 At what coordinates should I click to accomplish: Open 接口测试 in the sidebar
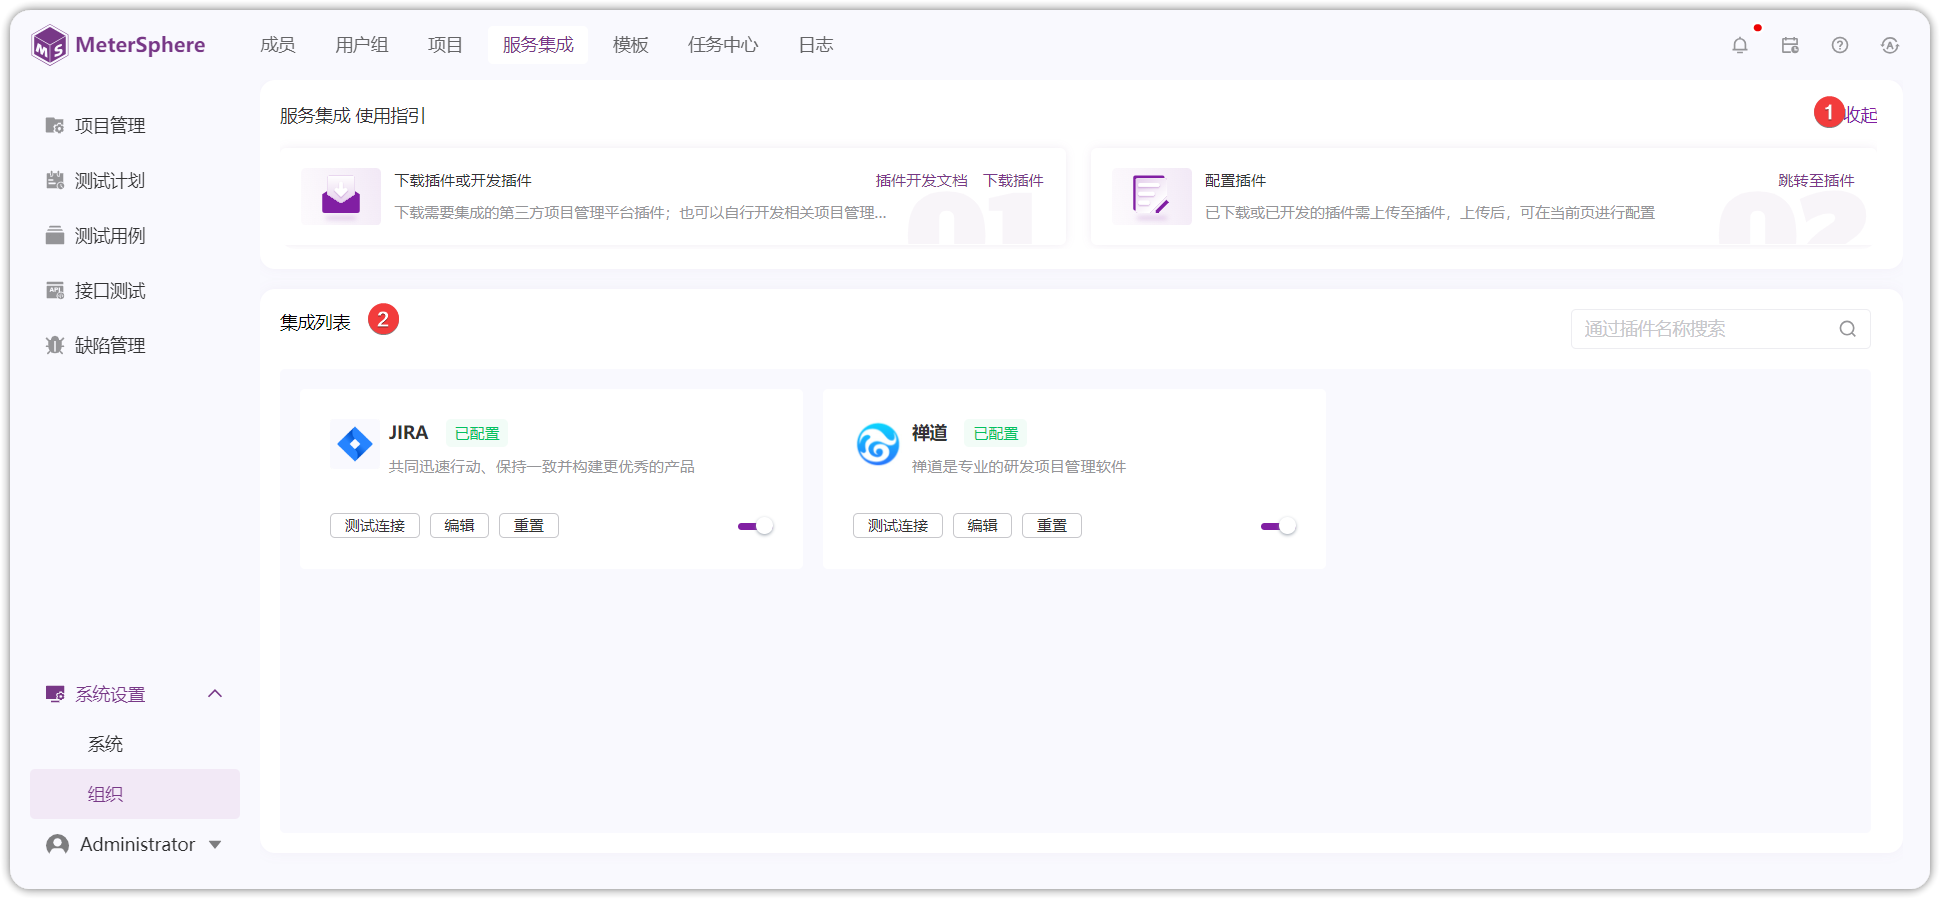pos(110,290)
